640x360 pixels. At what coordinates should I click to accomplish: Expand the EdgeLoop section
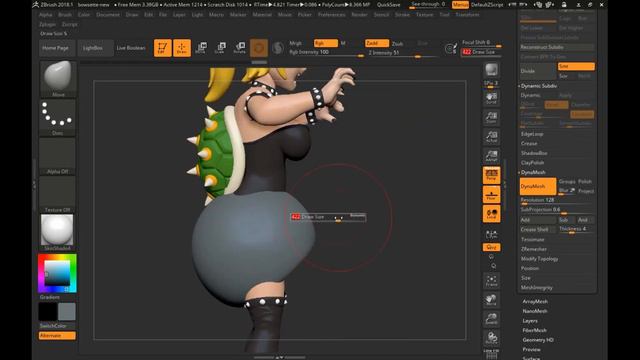(532, 134)
